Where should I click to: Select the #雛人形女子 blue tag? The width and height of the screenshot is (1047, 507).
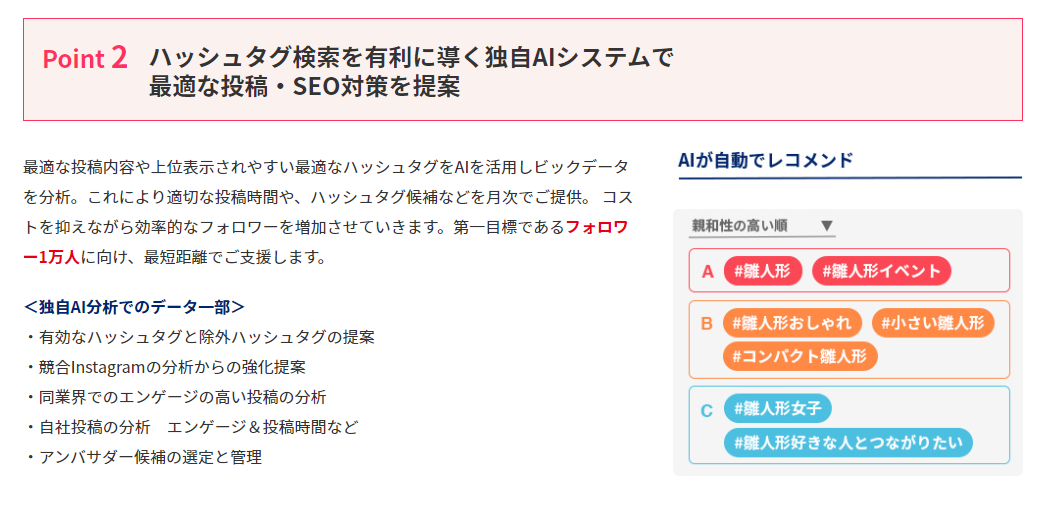click(x=777, y=408)
